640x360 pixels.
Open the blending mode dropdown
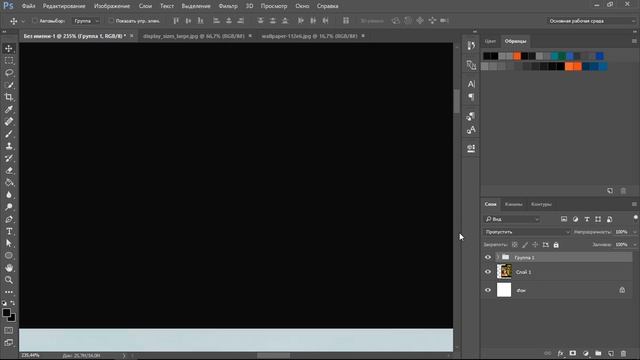(527, 232)
